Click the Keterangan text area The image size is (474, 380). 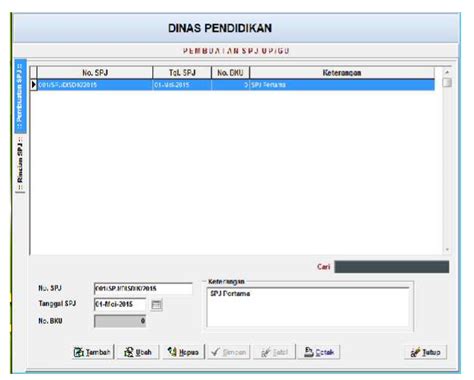[308, 307]
